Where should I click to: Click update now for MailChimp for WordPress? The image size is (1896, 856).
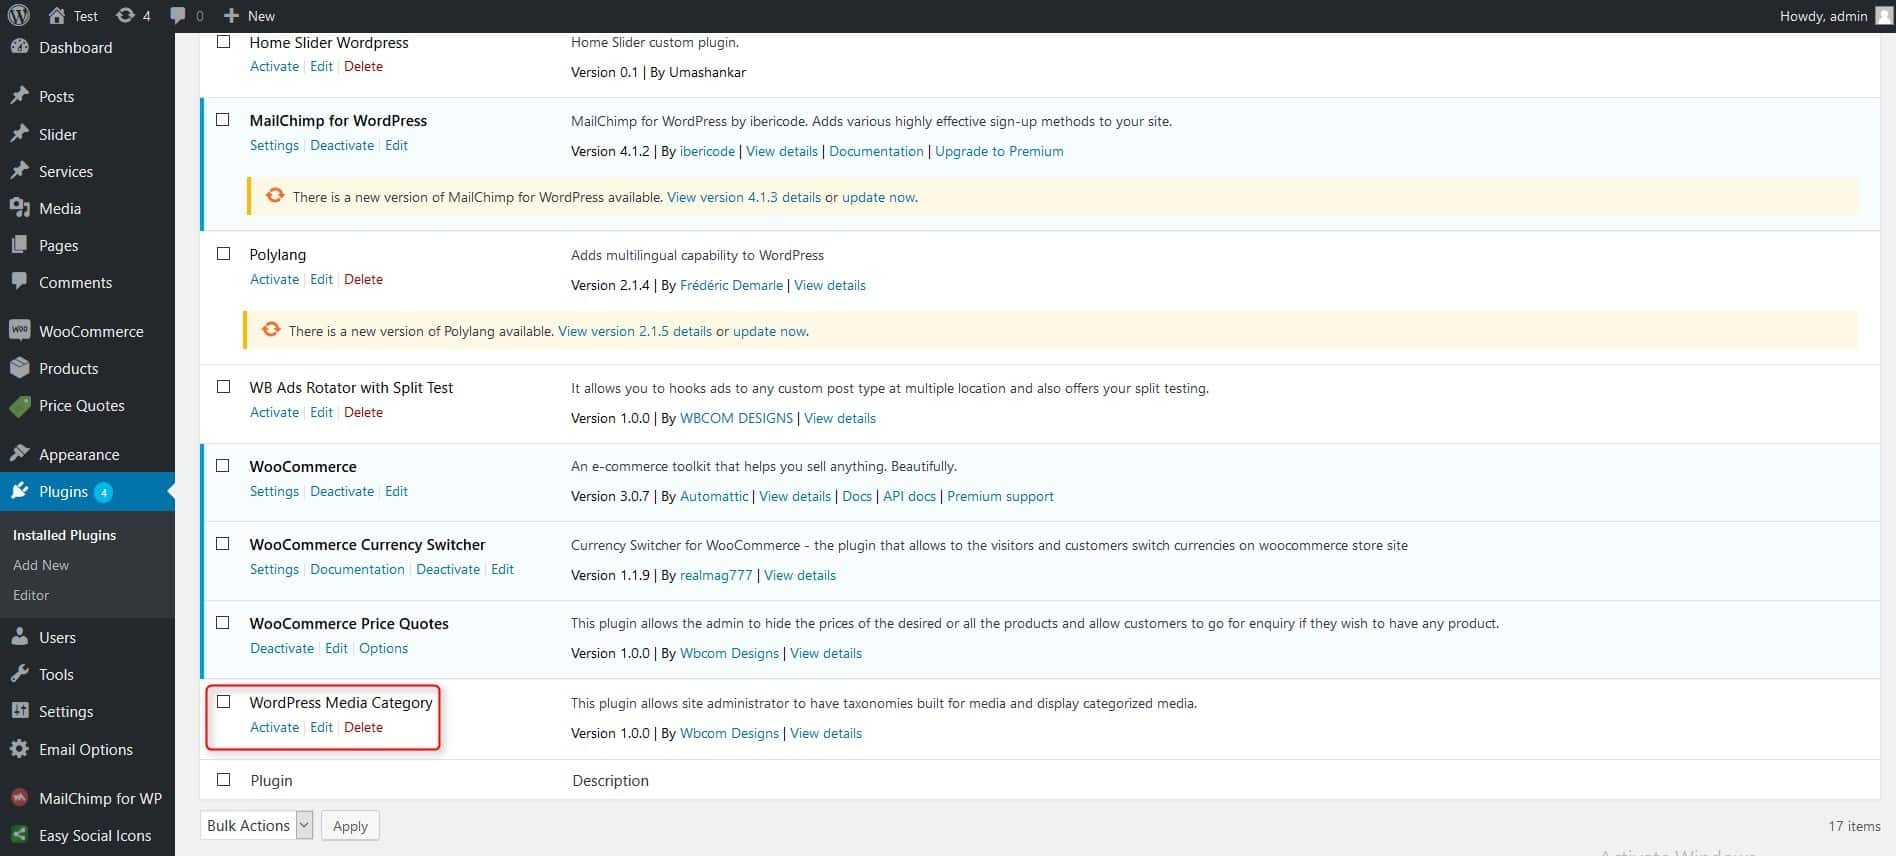878,197
